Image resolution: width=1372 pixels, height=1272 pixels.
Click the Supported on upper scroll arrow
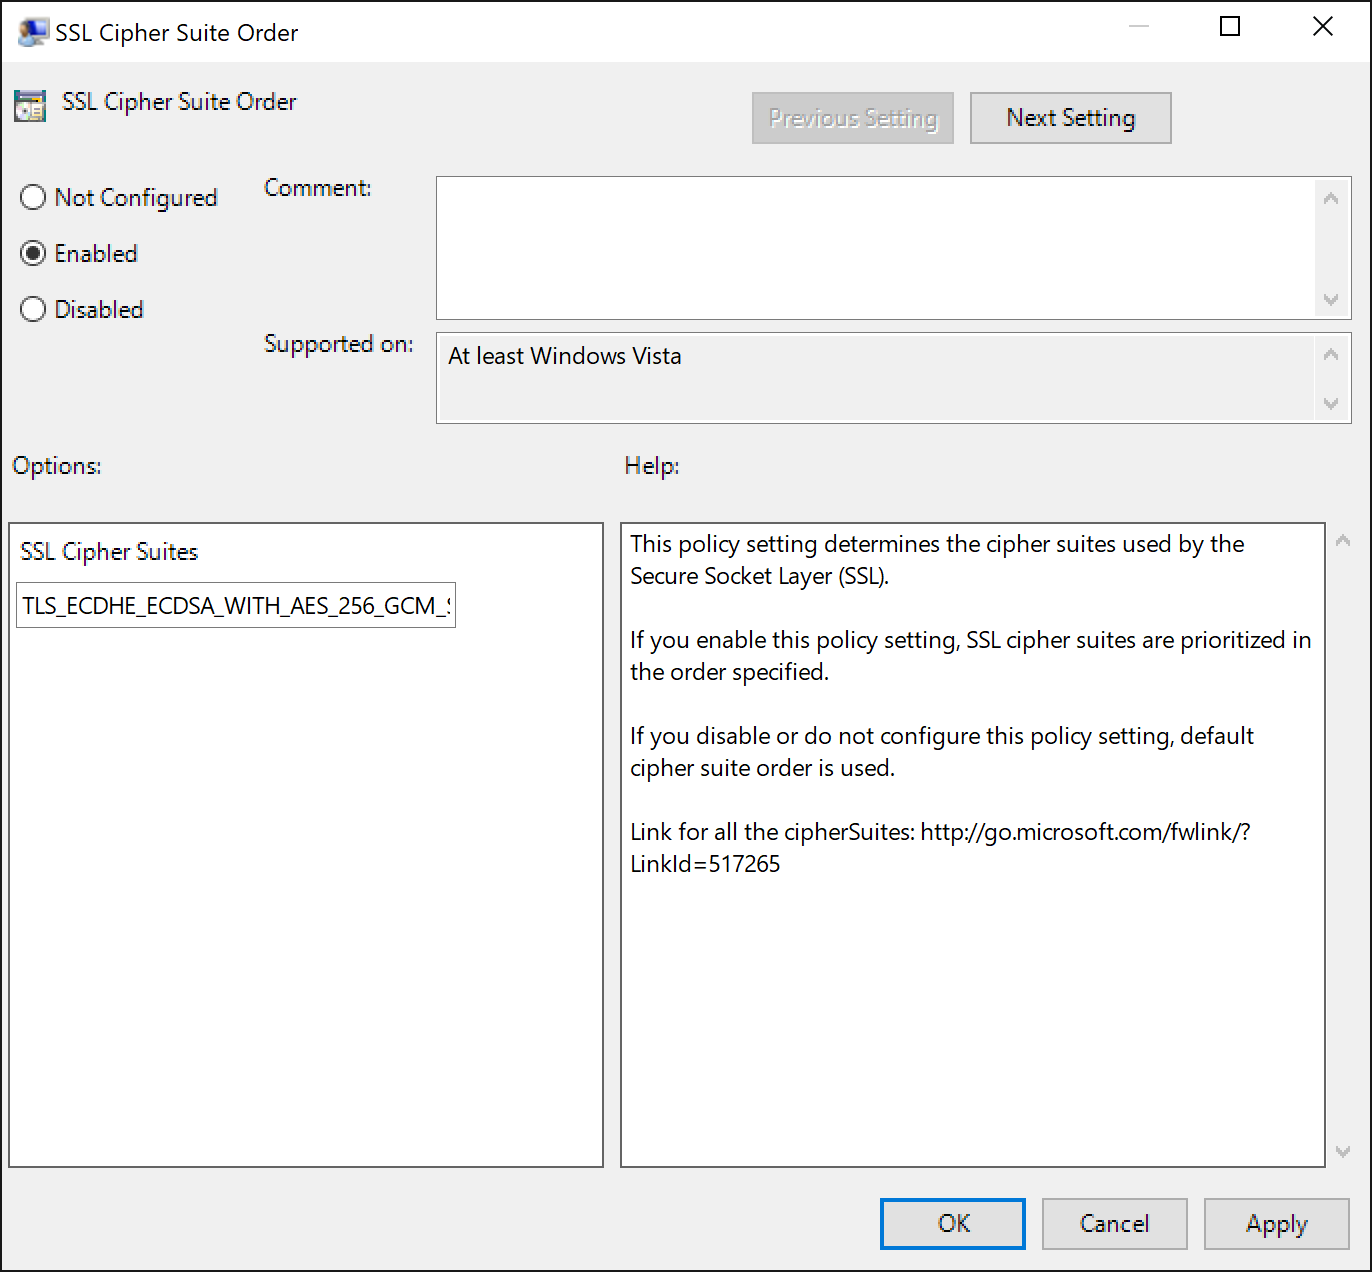(x=1330, y=352)
